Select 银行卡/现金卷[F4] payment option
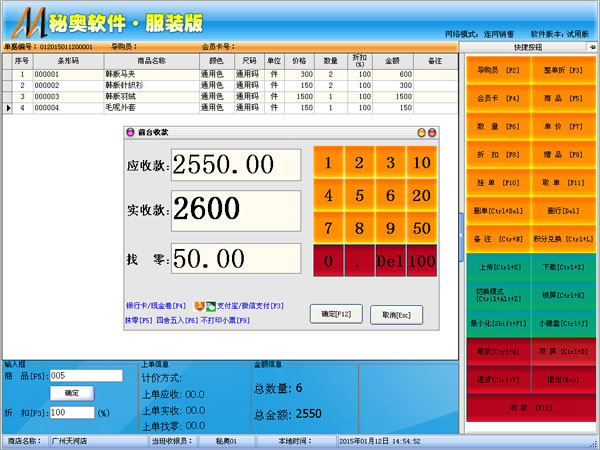The height and width of the screenshot is (450, 600). tap(155, 305)
